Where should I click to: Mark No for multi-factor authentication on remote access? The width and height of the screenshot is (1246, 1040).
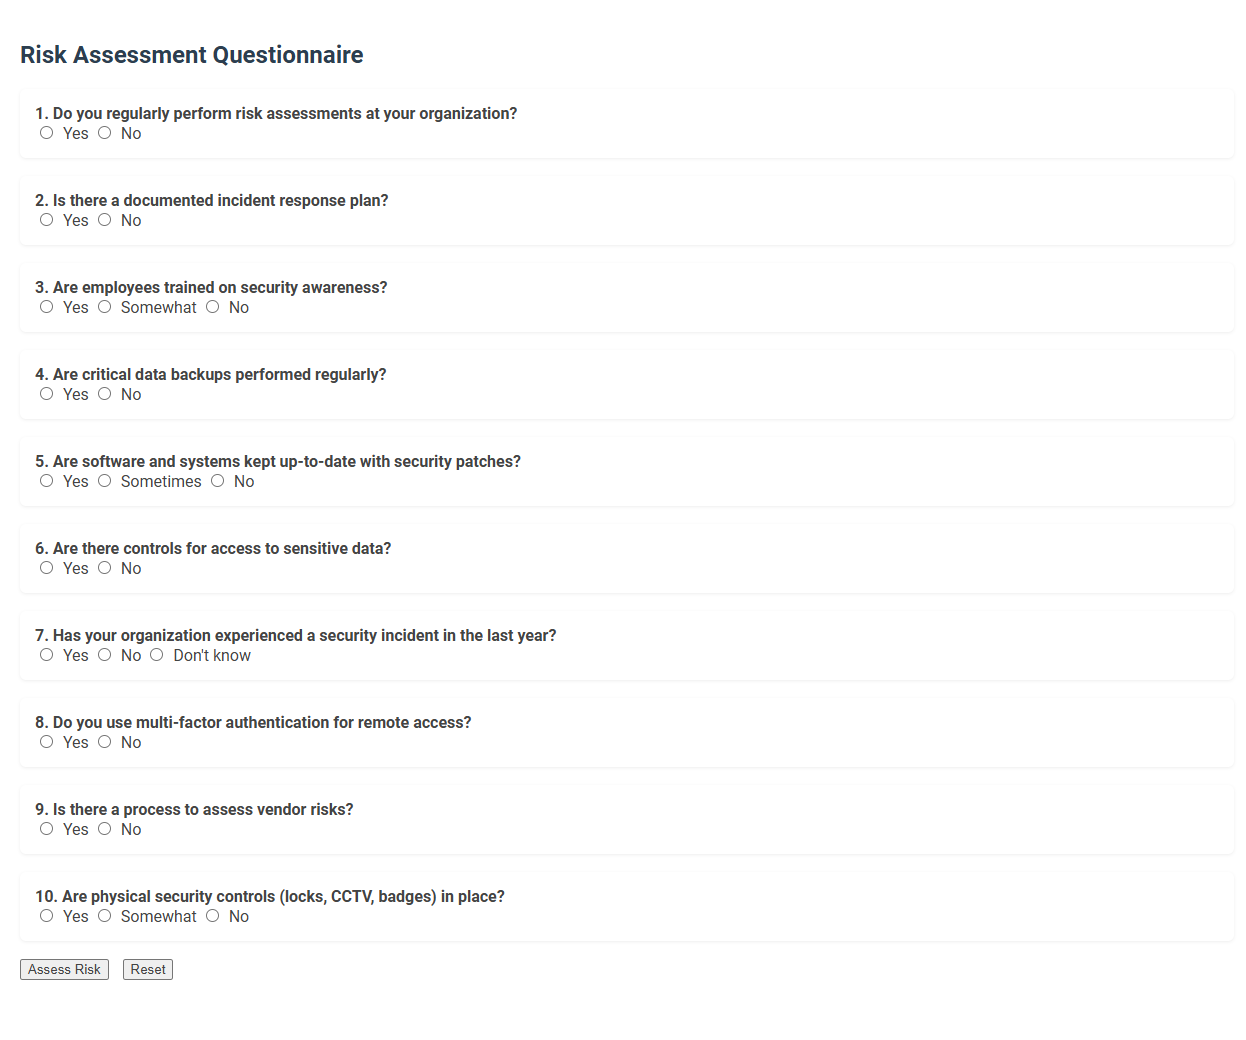[x=104, y=741]
